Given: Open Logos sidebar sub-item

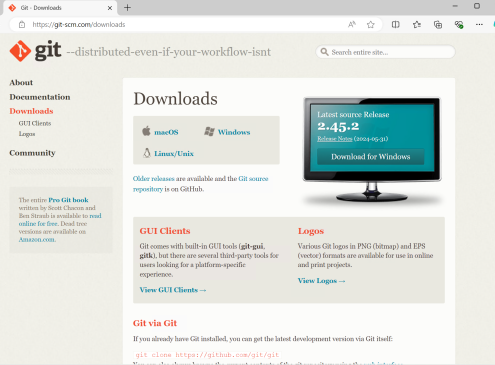Looking at the screenshot, I should [27, 134].
